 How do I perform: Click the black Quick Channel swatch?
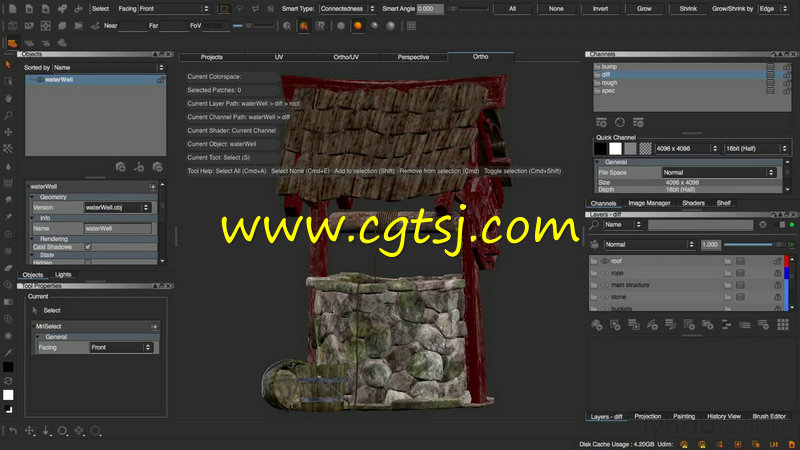pos(601,148)
